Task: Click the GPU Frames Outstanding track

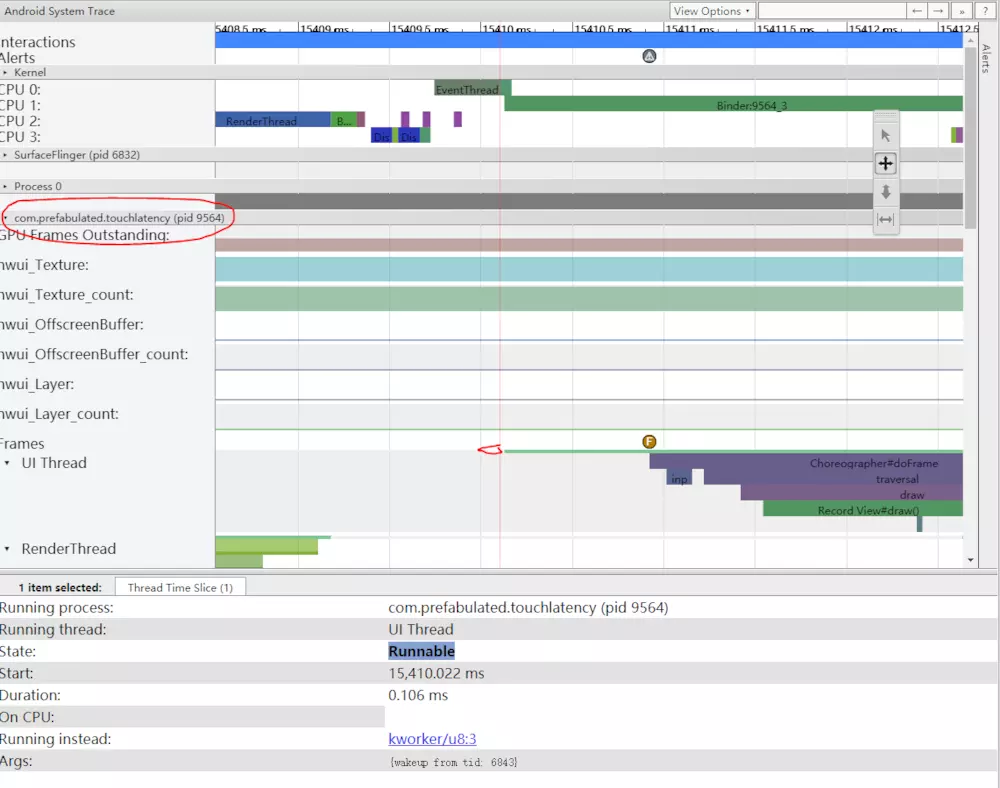Action: [589, 245]
